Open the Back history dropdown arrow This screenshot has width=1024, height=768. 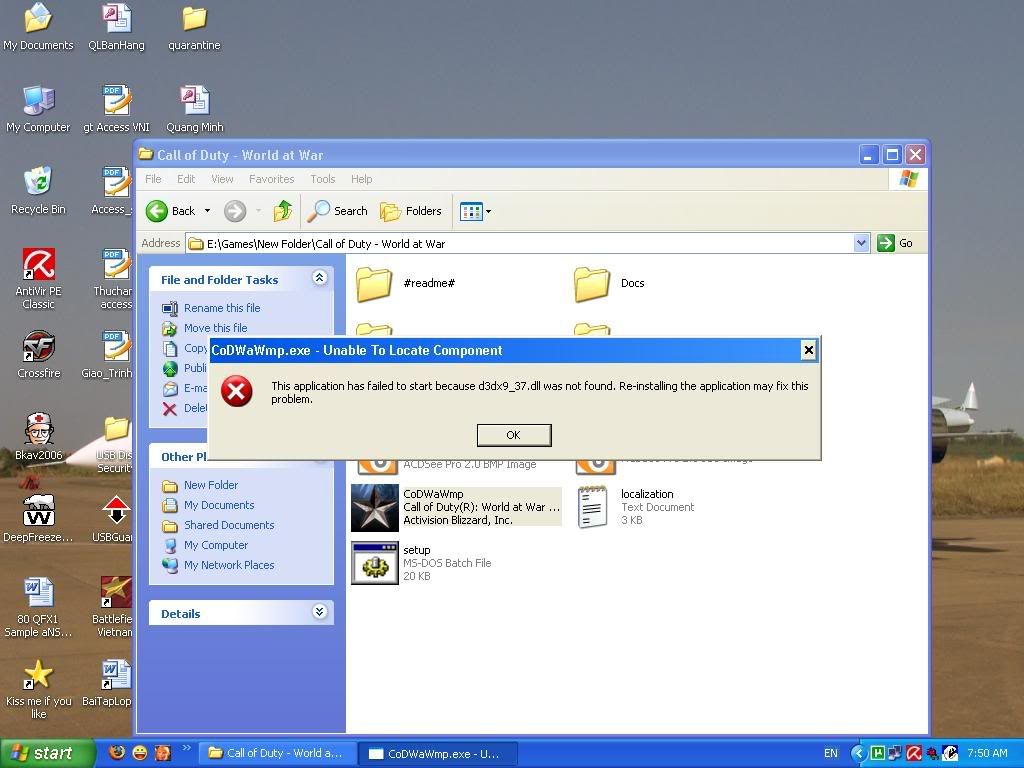[x=208, y=211]
